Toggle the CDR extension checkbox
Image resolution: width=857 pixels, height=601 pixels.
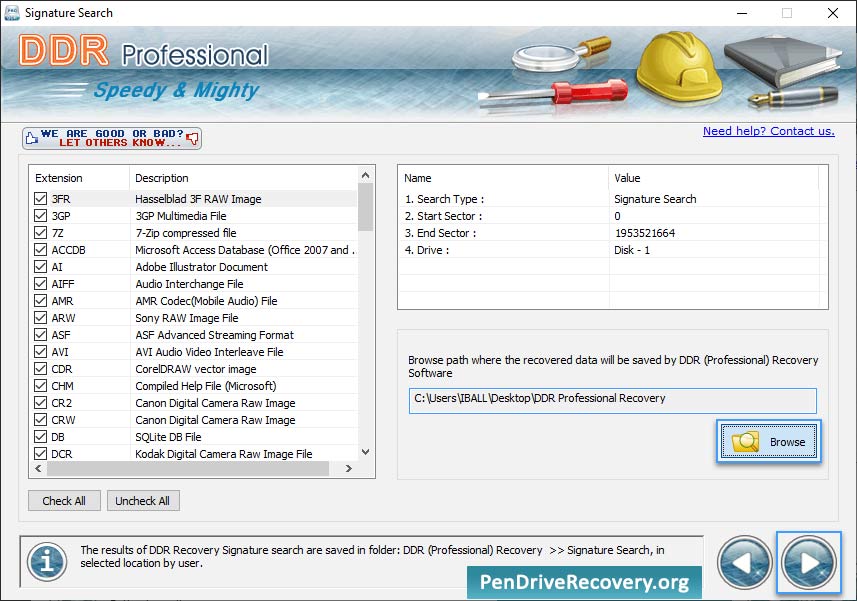click(40, 368)
